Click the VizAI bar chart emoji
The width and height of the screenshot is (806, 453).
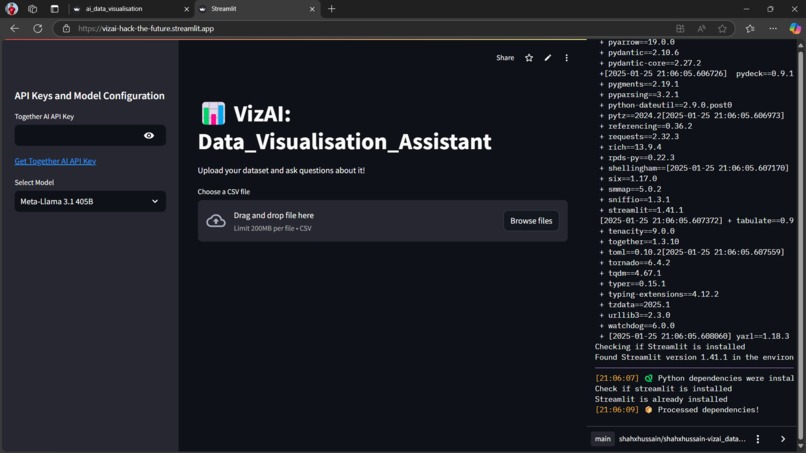click(x=213, y=114)
